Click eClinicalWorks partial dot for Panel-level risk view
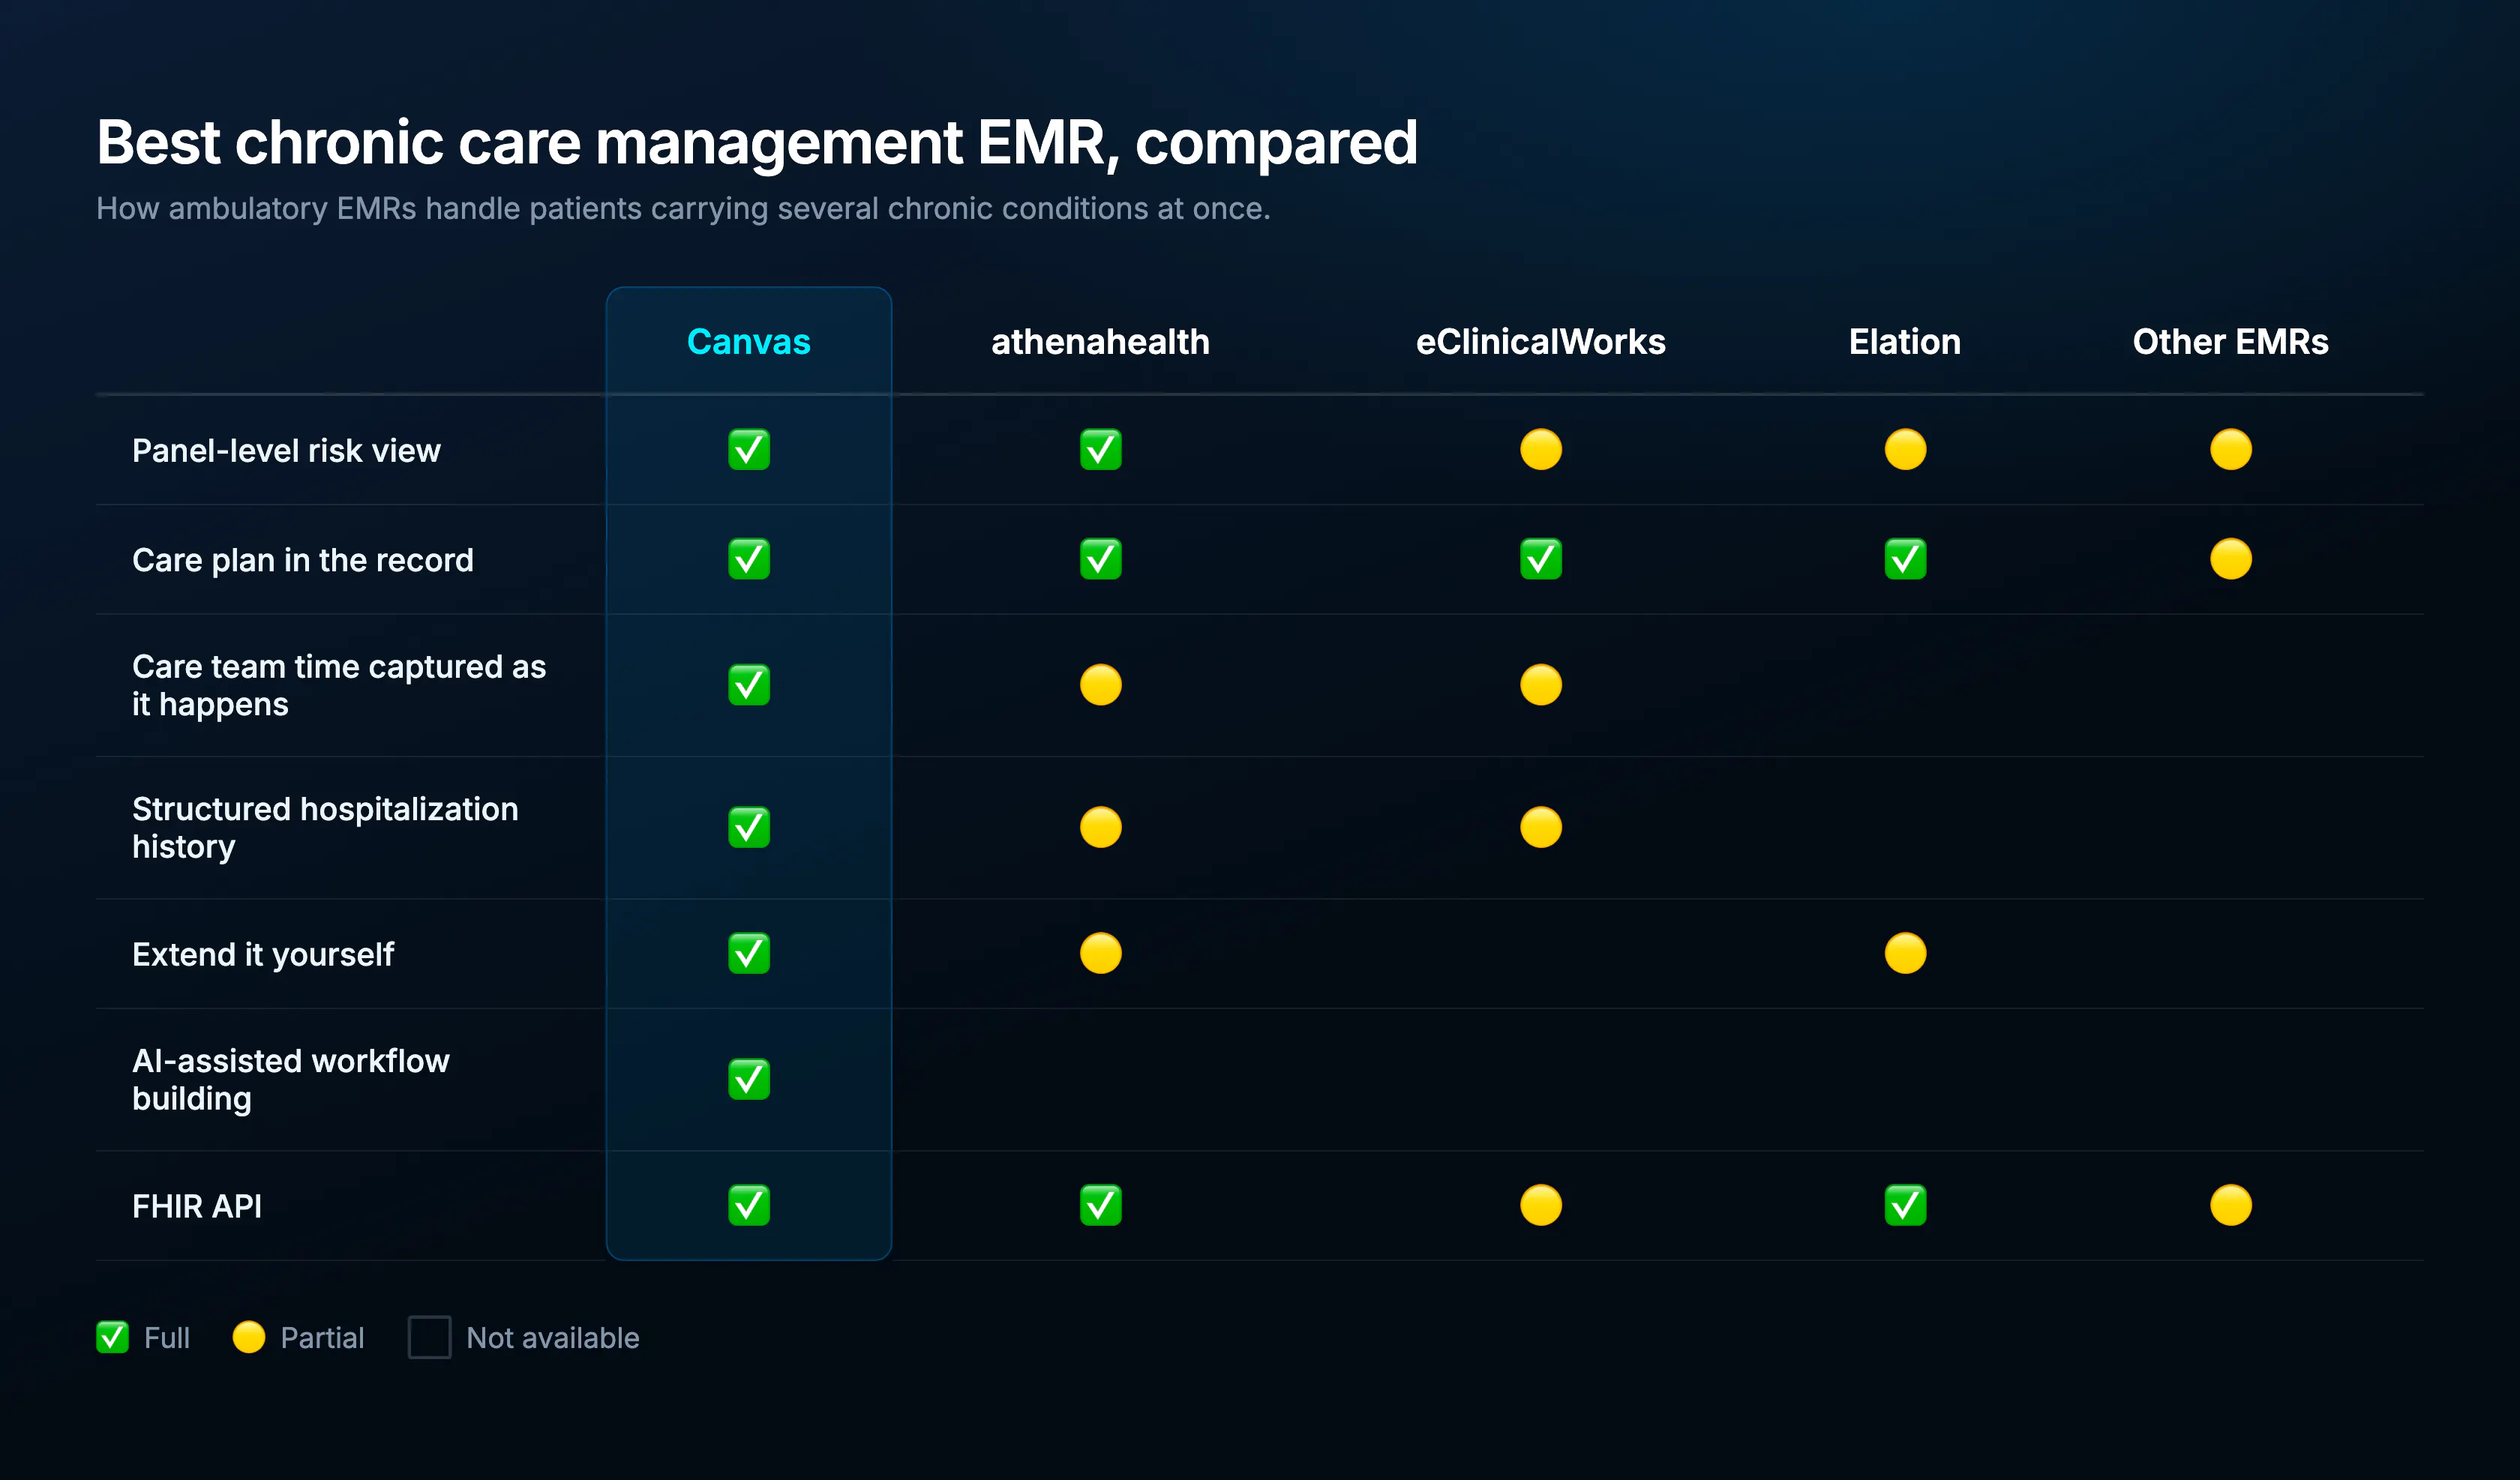The width and height of the screenshot is (2520, 1480). click(1541, 450)
